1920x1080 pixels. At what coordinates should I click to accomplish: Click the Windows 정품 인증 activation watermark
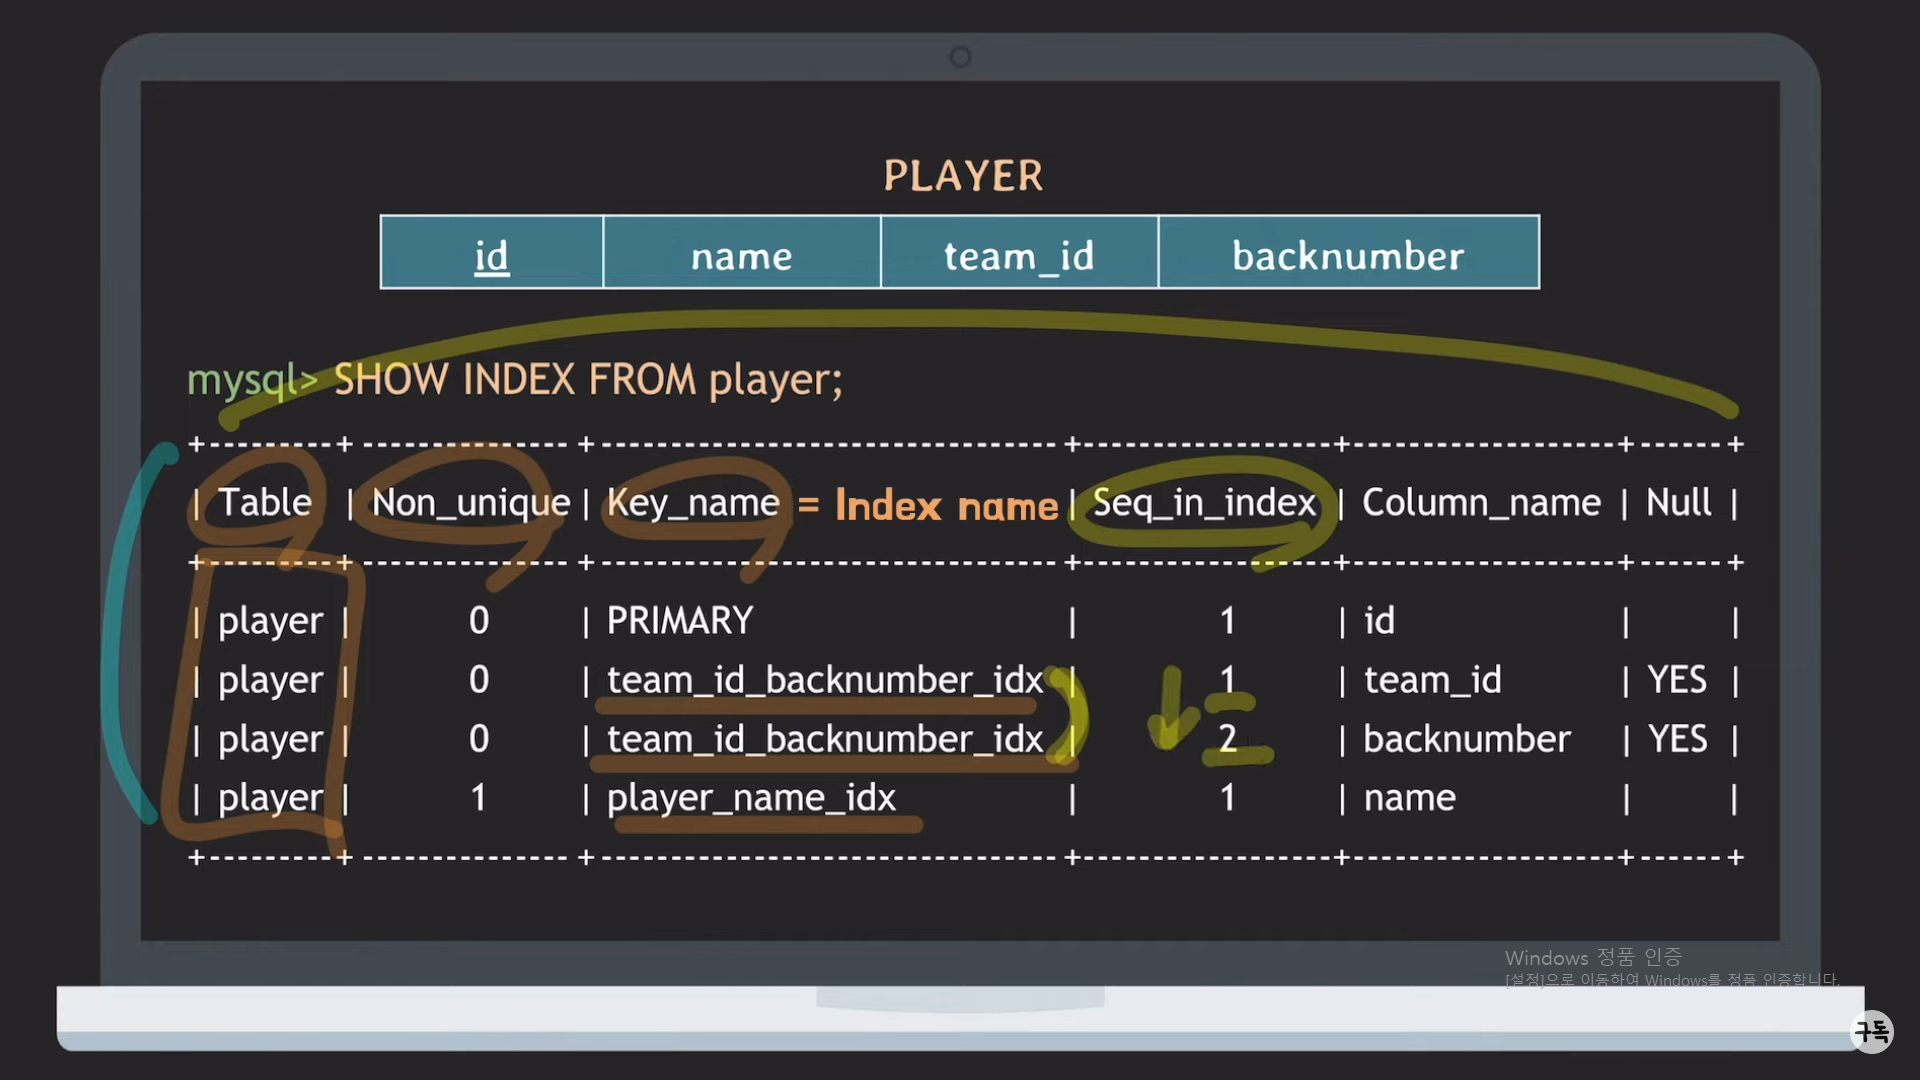pos(1593,958)
